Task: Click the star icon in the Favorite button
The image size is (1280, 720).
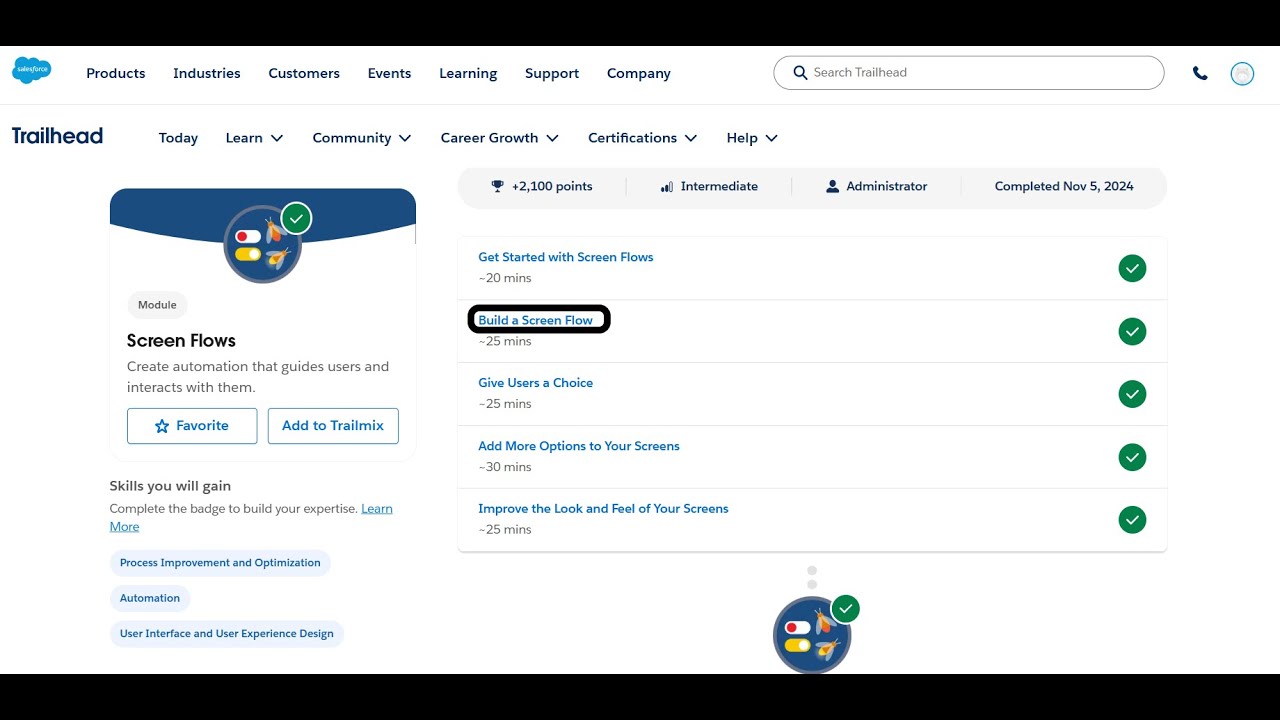Action: (x=162, y=426)
